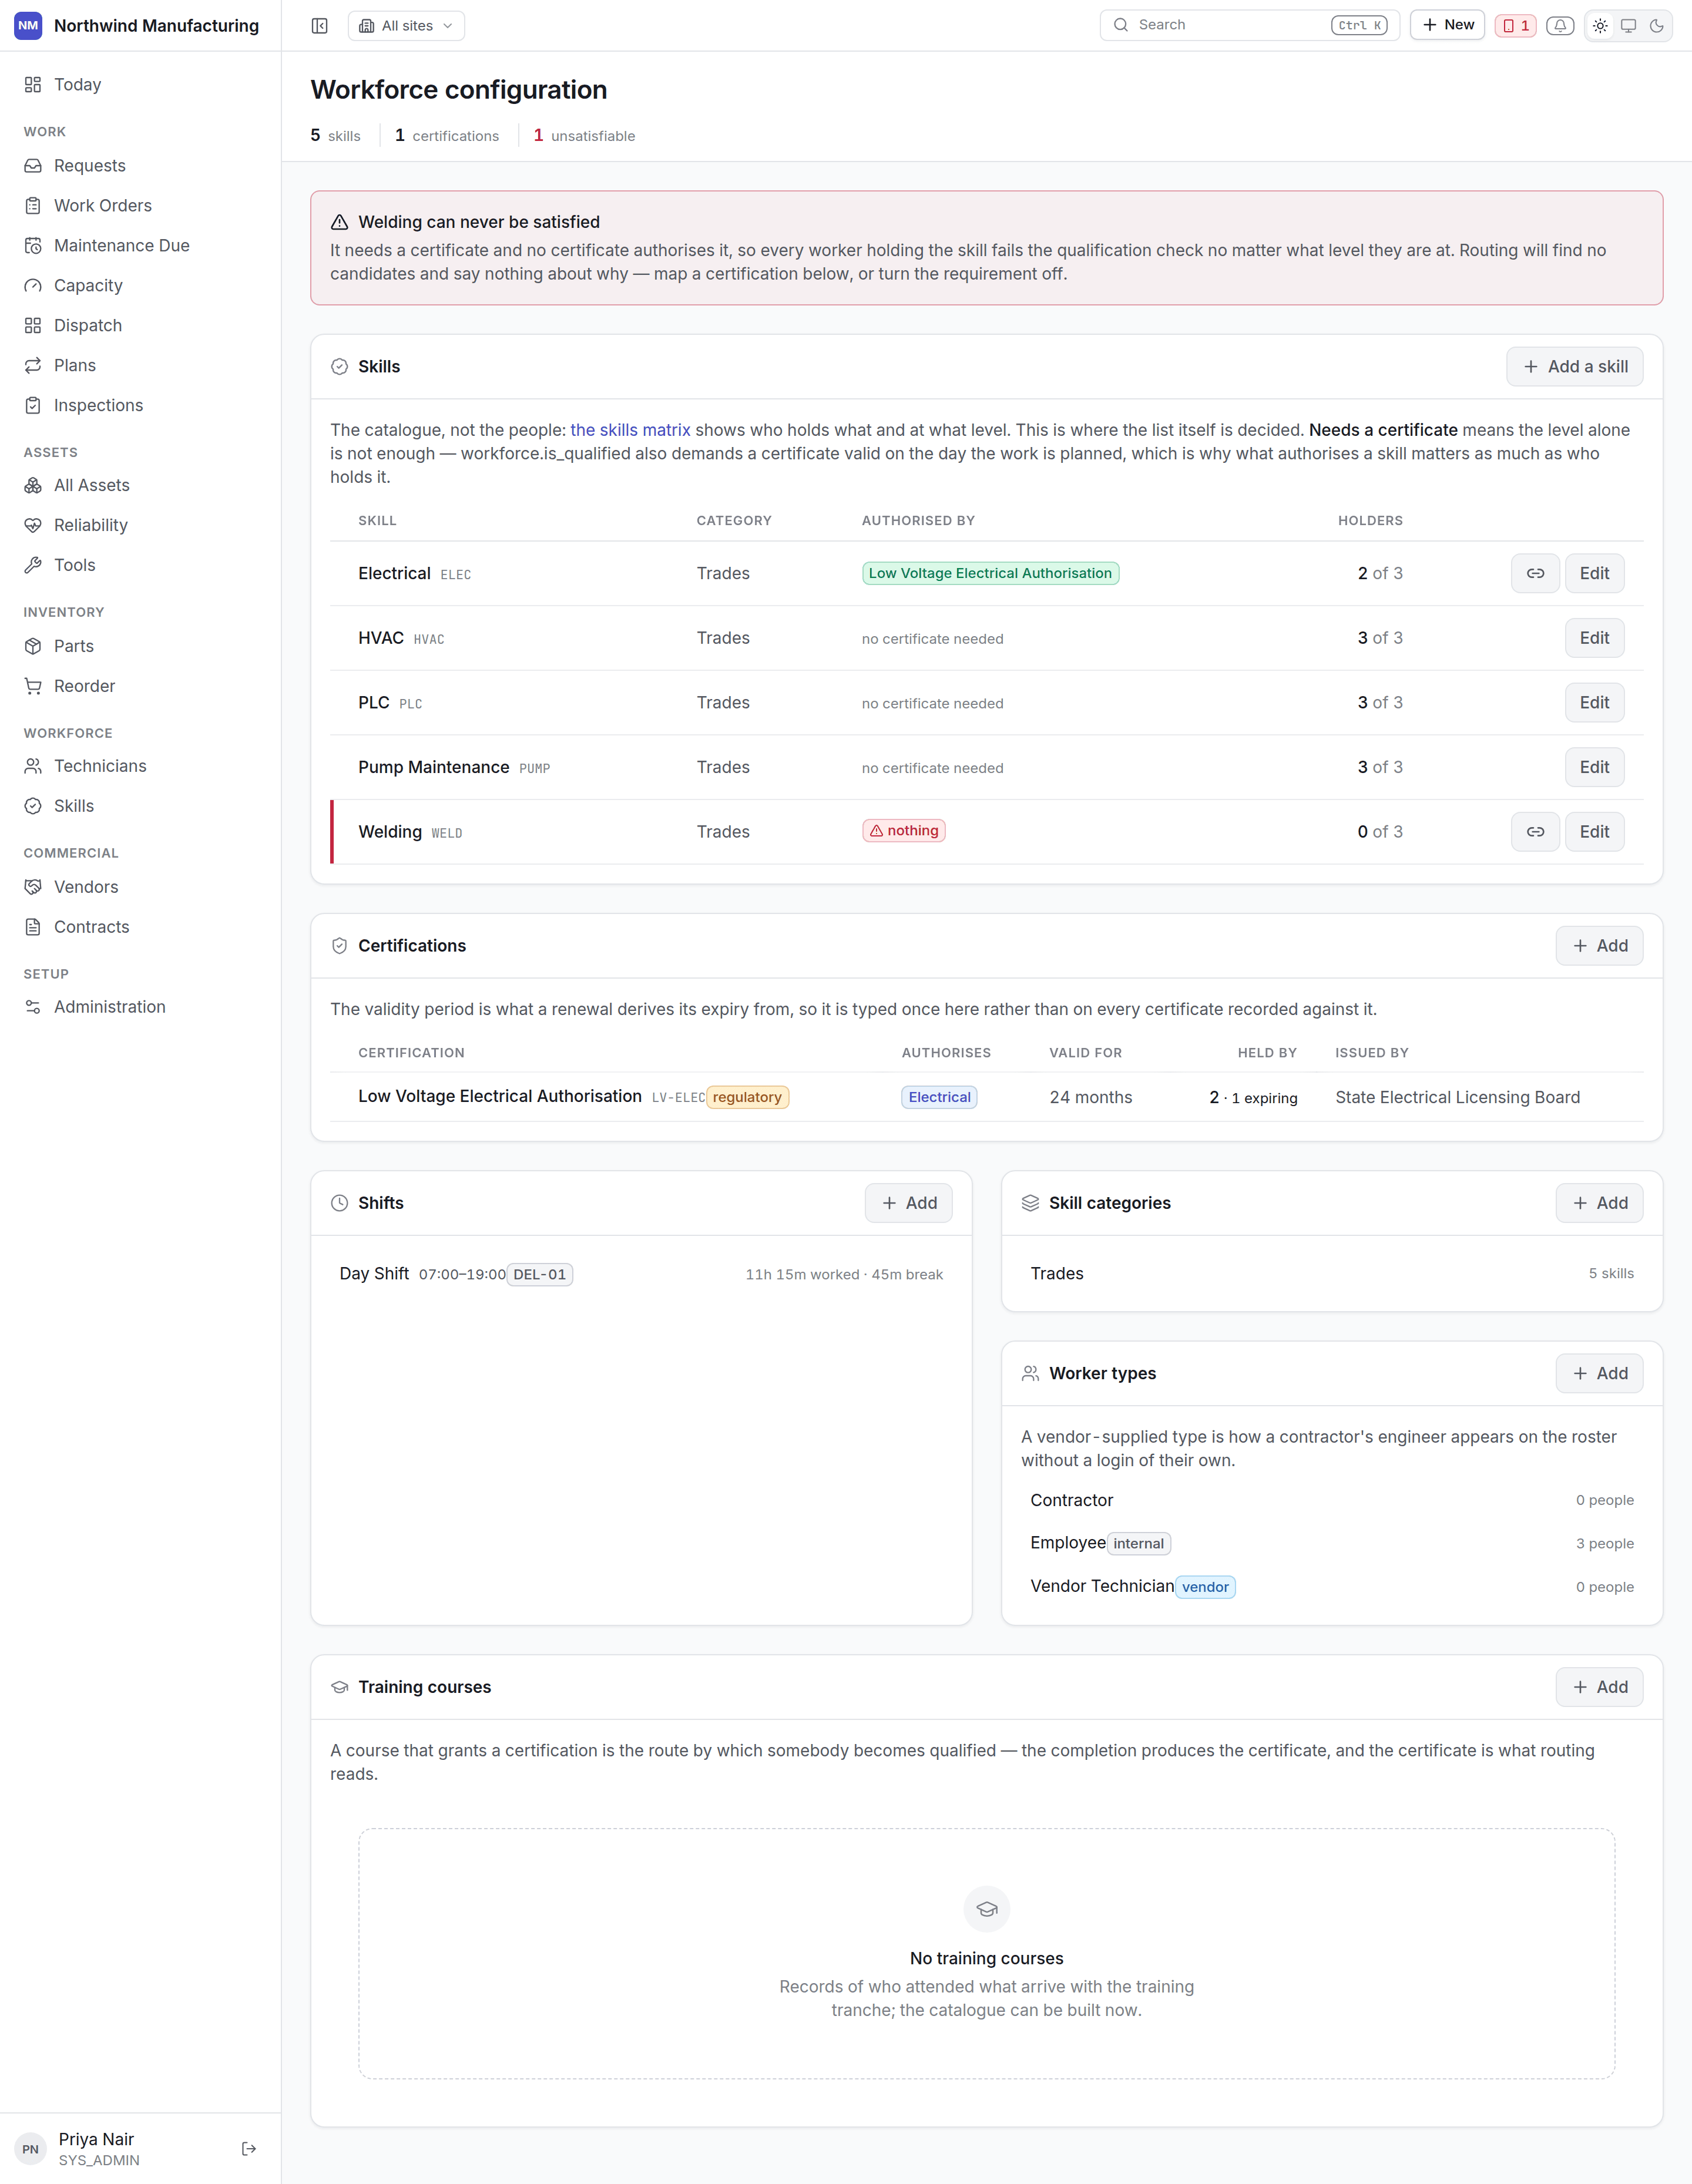Follow the skills matrix link
This screenshot has height=2184, width=1692.
(x=630, y=430)
